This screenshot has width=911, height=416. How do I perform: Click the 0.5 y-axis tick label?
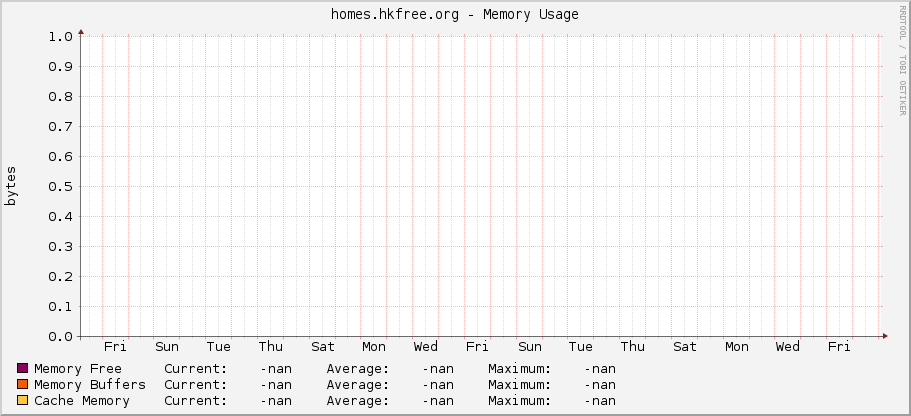tap(60, 187)
